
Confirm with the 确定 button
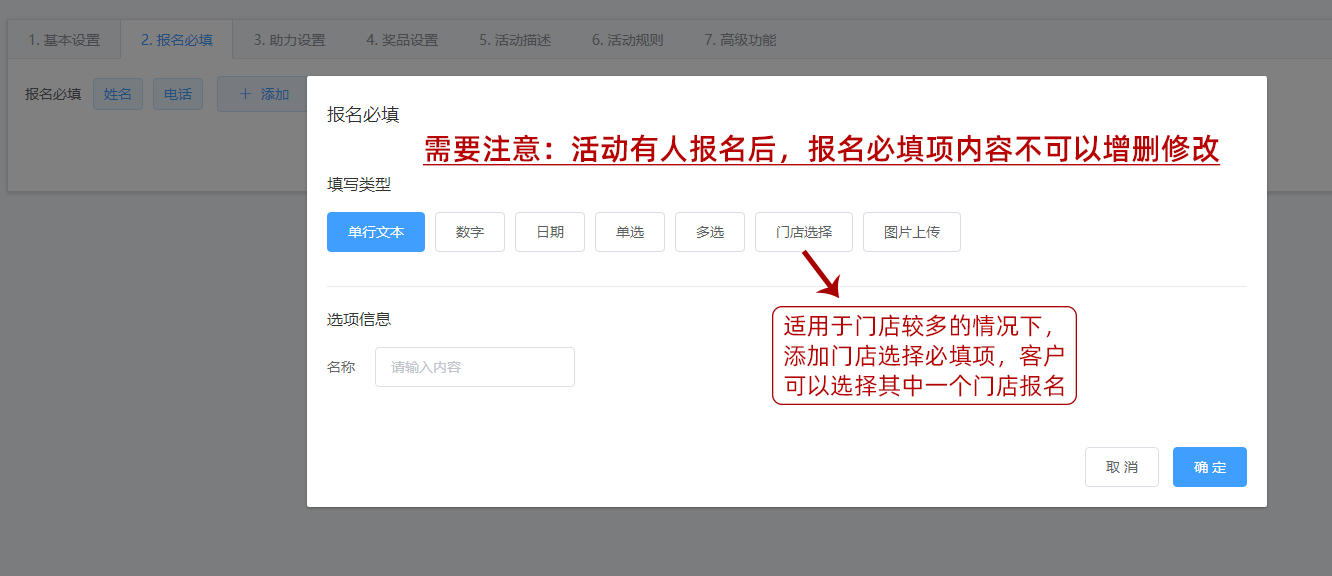click(x=1210, y=467)
